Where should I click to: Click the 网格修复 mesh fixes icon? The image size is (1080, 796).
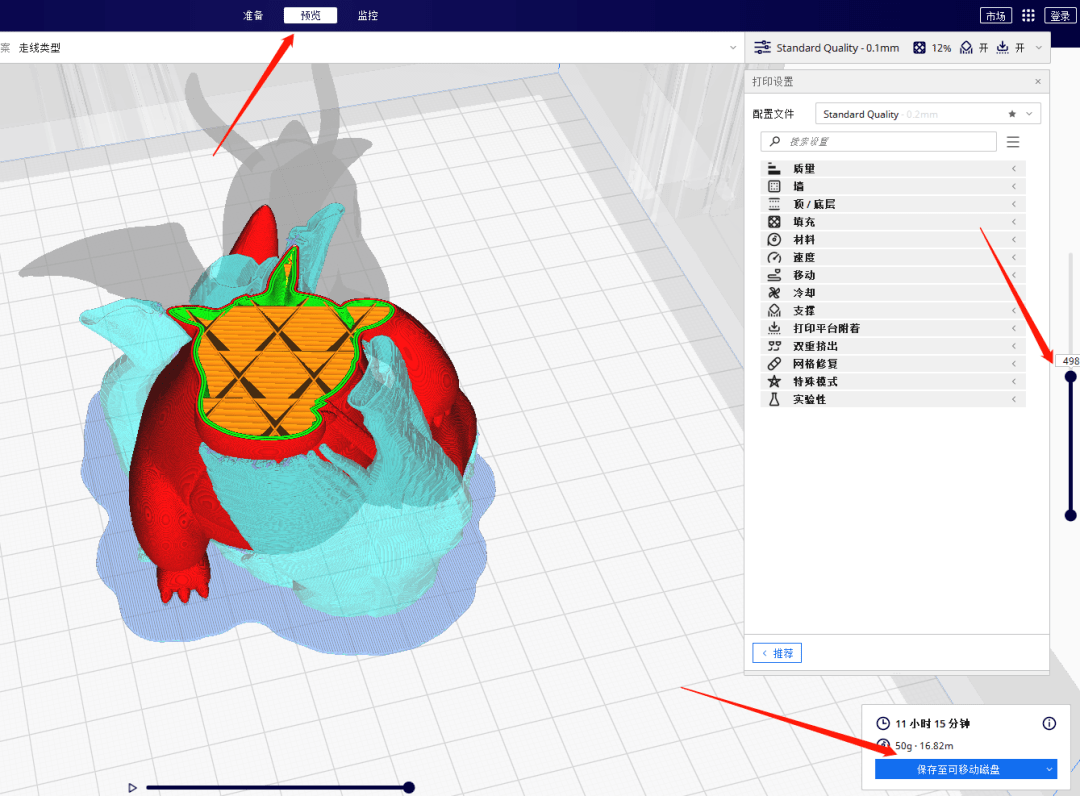[x=774, y=364]
